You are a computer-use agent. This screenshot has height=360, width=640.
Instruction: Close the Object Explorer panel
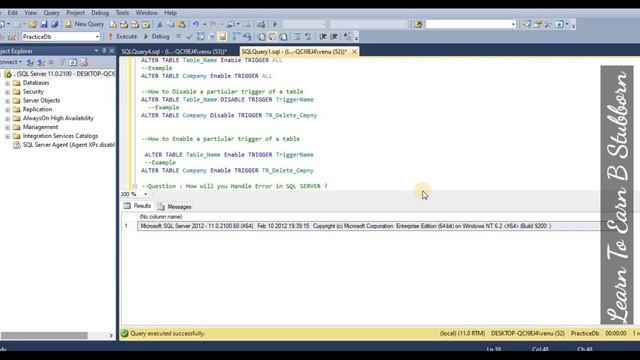pos(112,51)
